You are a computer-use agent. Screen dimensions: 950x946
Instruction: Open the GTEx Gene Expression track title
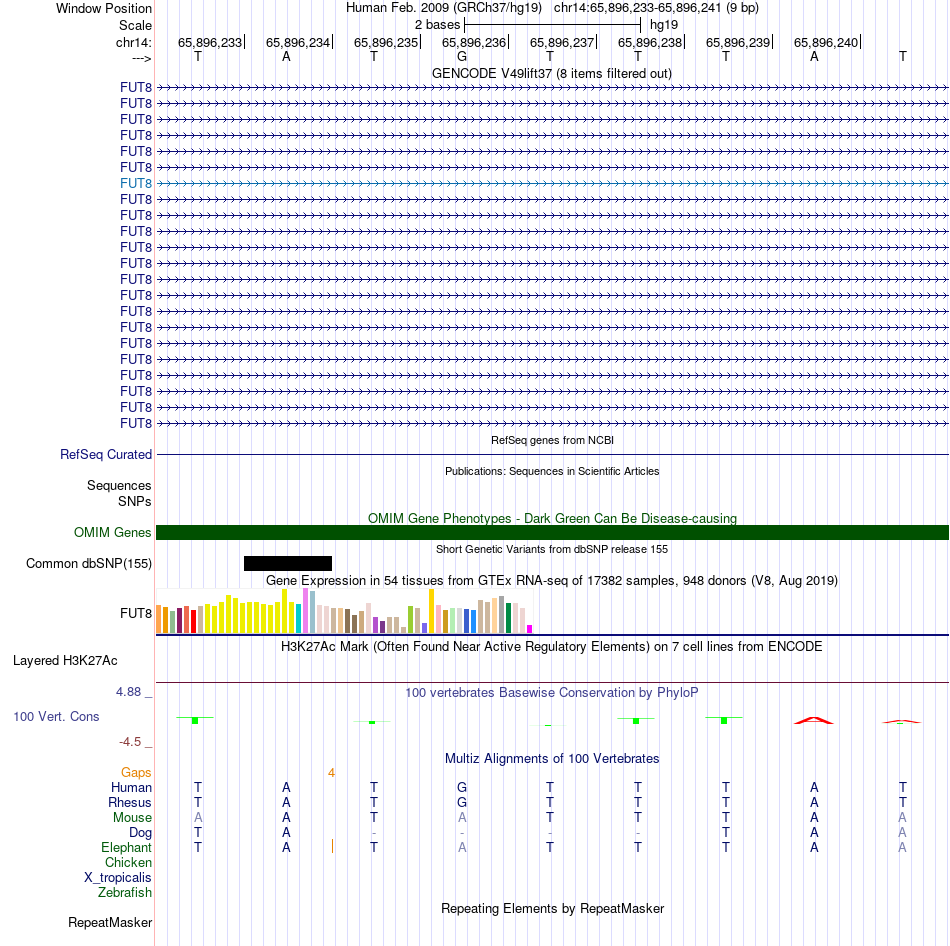552,581
